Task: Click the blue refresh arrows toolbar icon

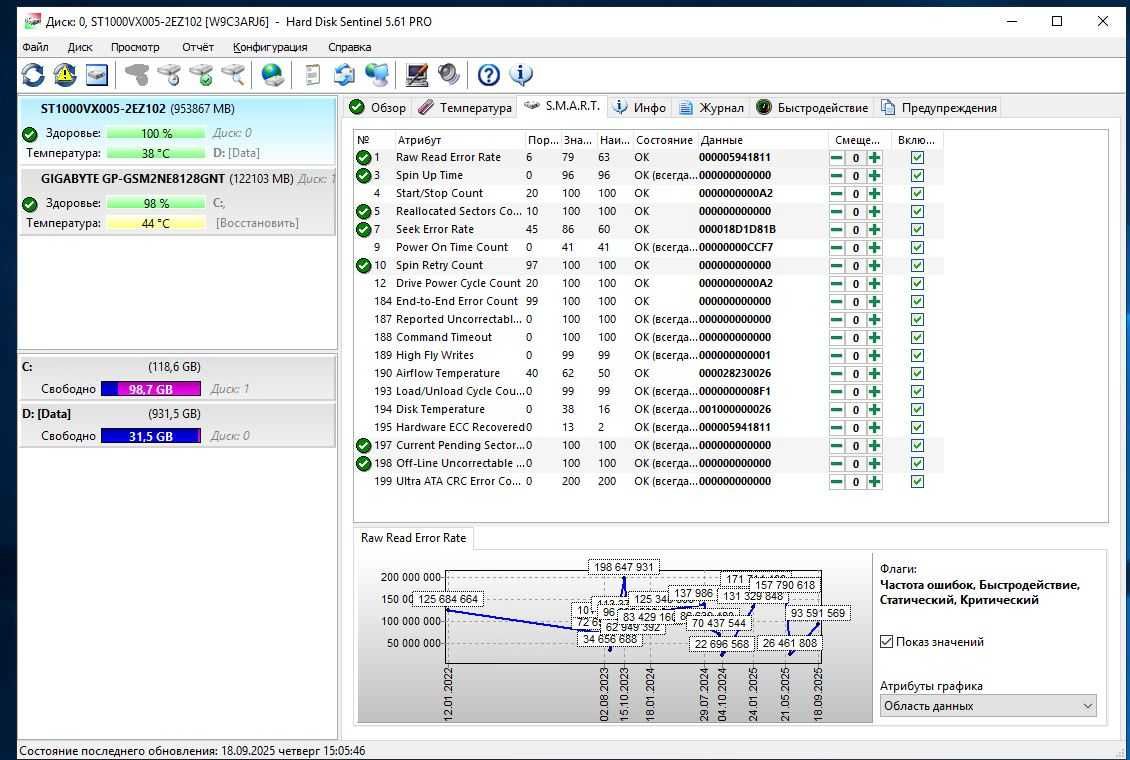Action: (x=32, y=74)
